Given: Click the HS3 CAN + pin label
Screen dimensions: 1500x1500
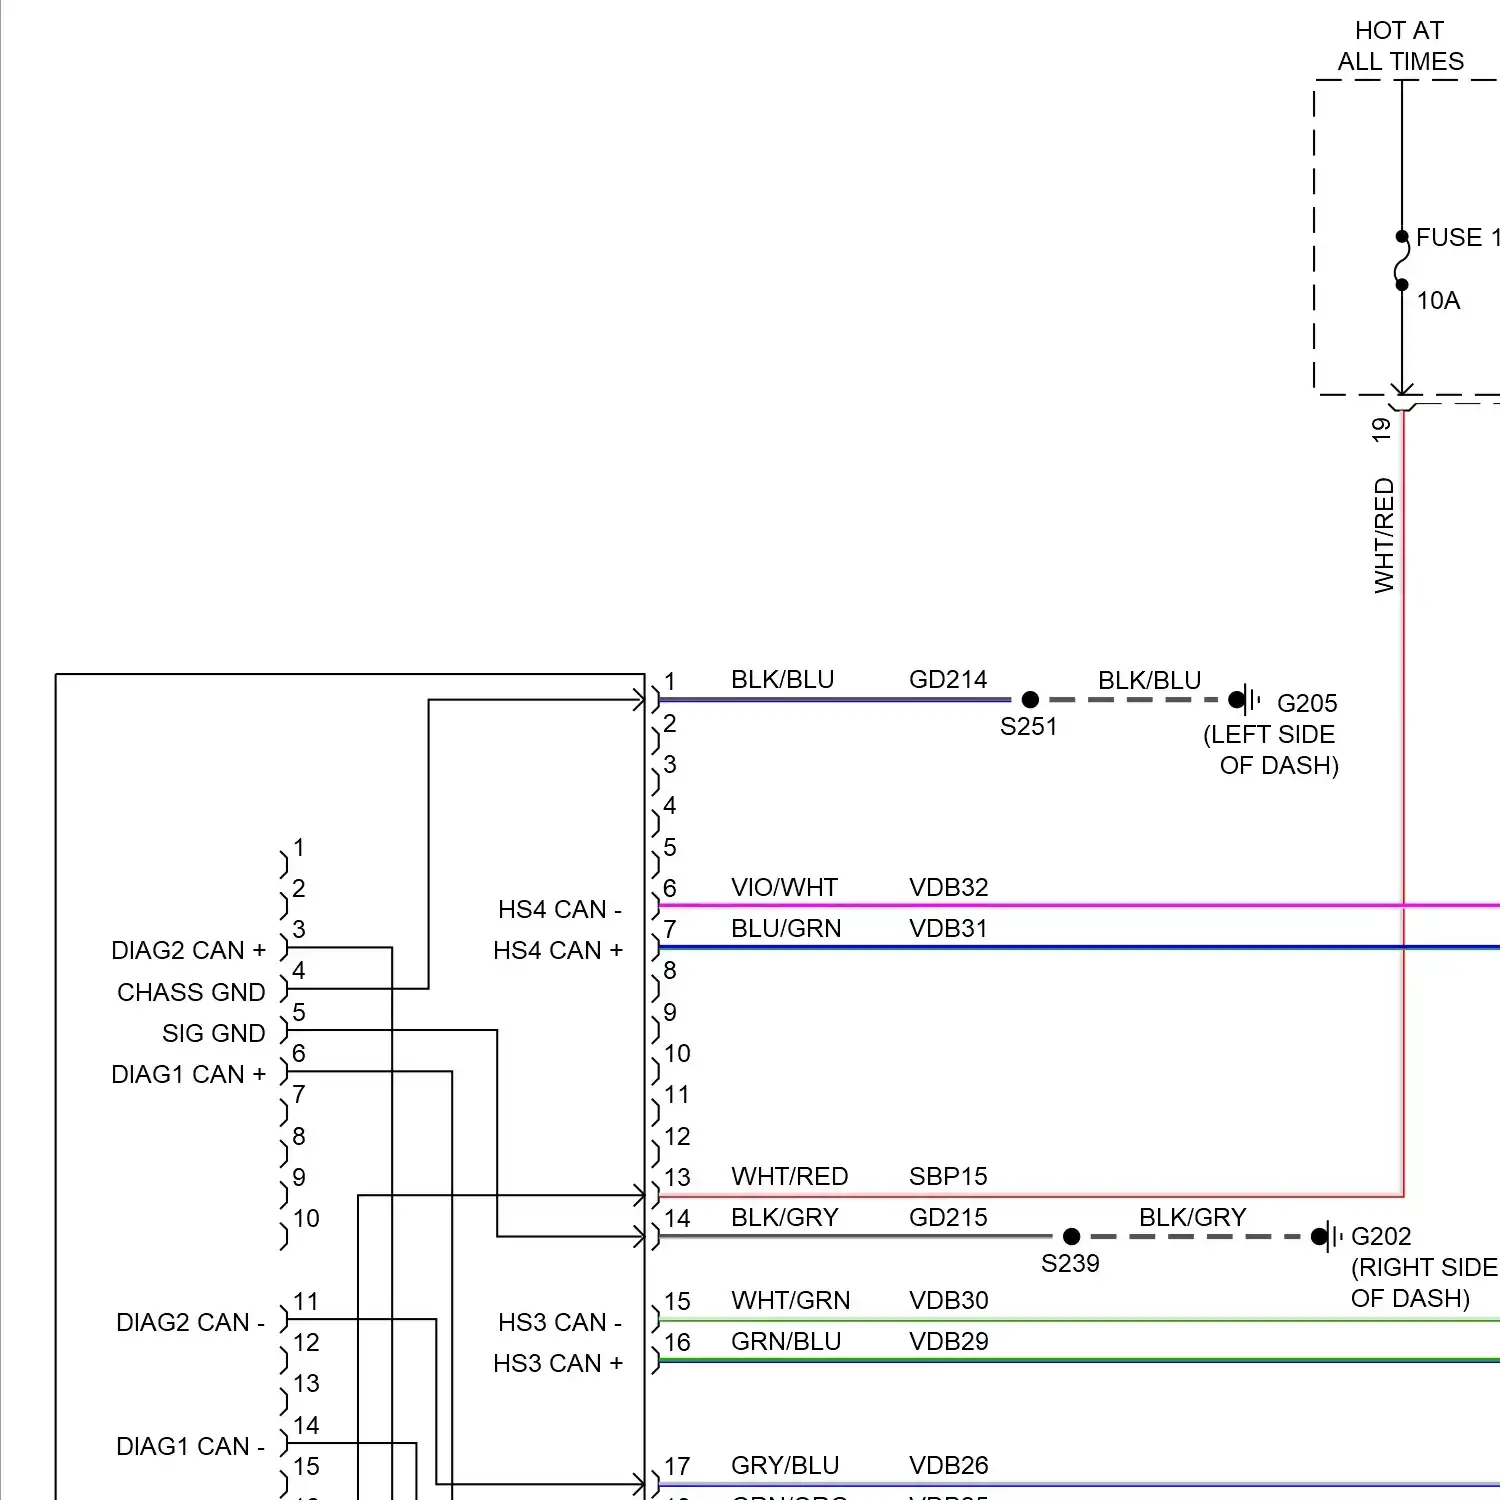Looking at the screenshot, I should (558, 1363).
